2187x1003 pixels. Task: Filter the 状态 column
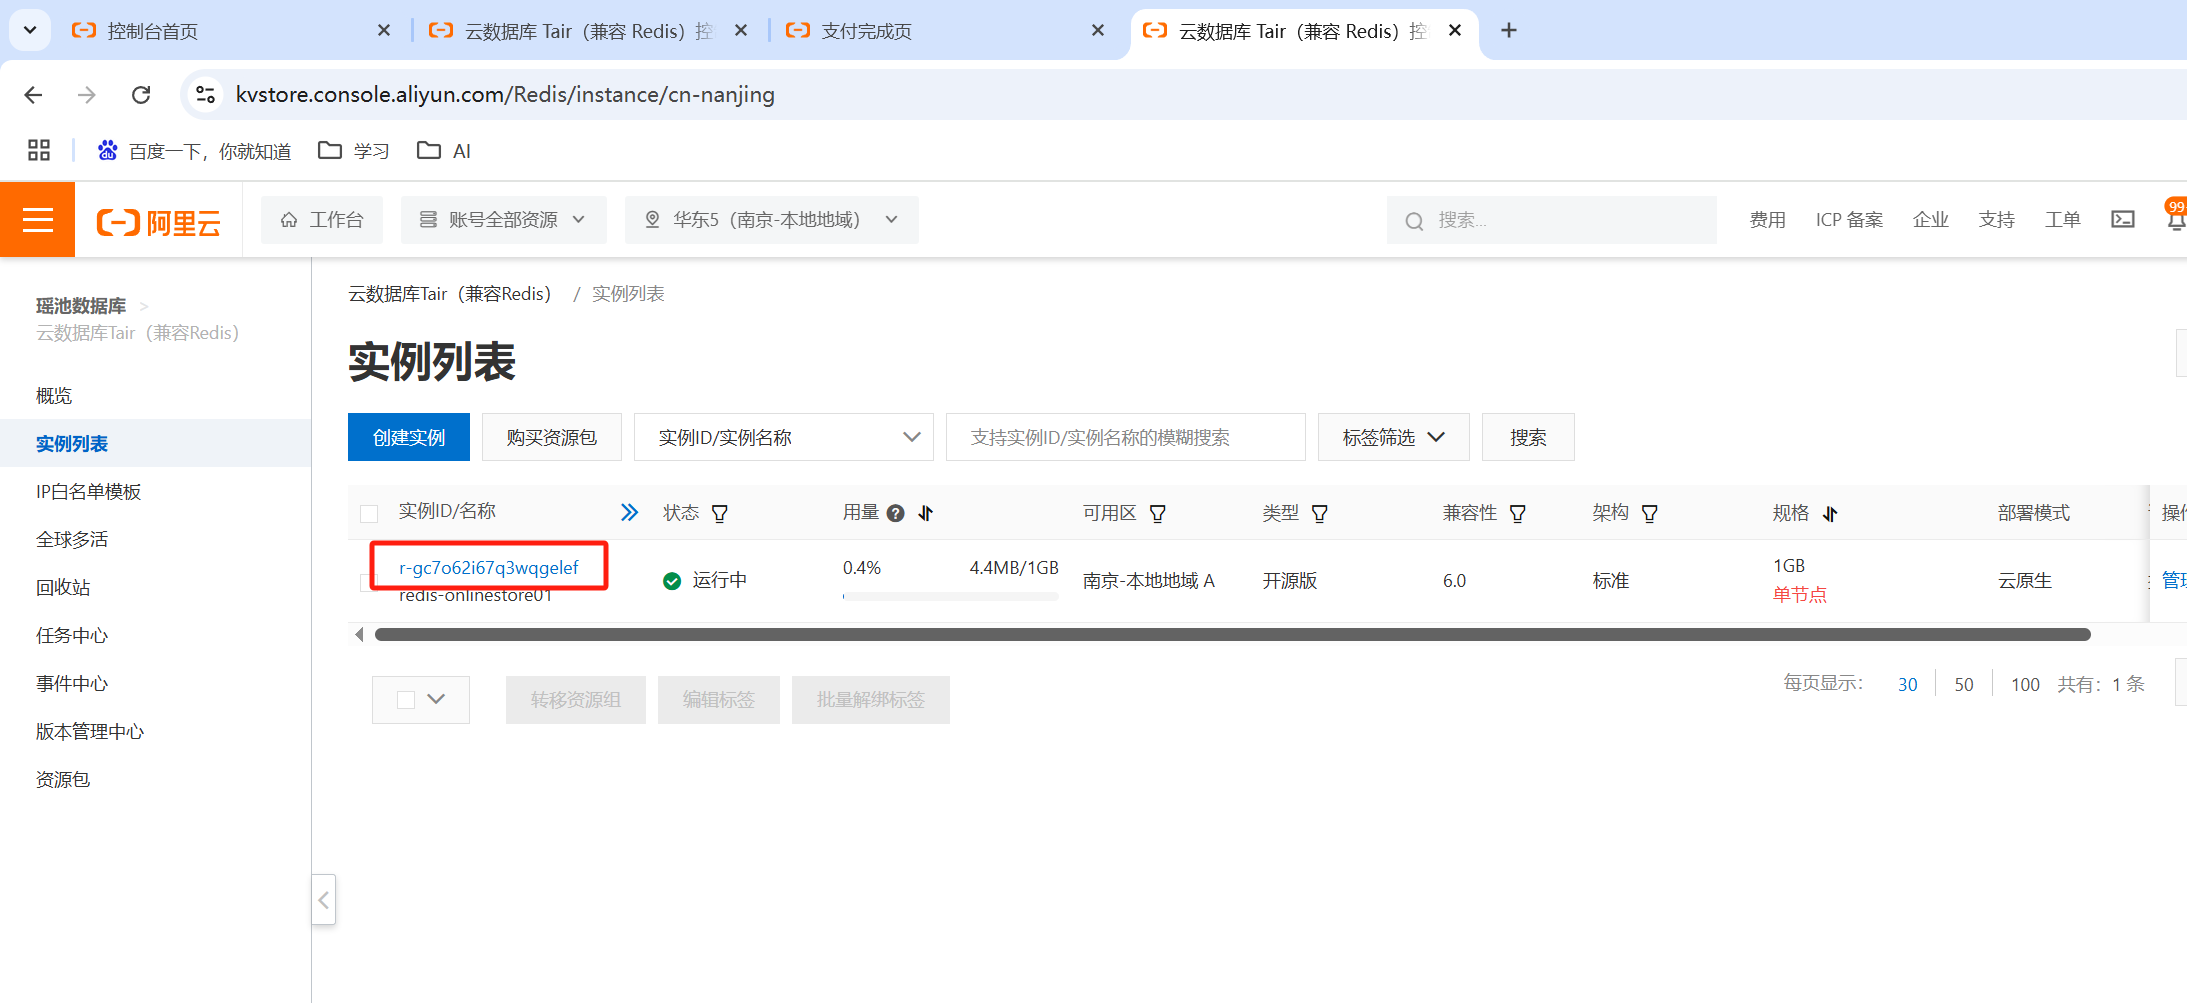[720, 513]
